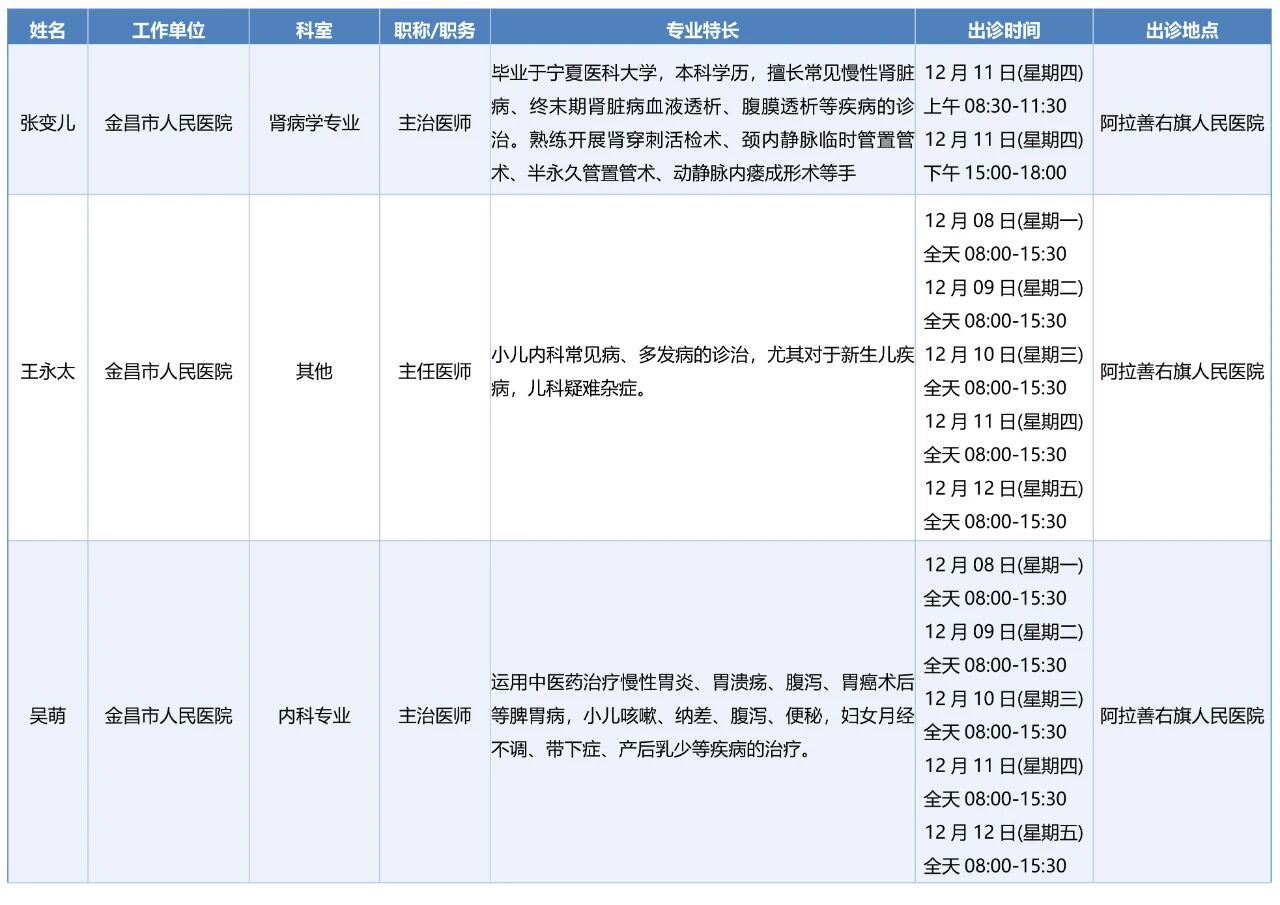Image resolution: width=1280 pixels, height=905 pixels.
Task: Select the 职称/职务 column header
Action: (x=435, y=30)
